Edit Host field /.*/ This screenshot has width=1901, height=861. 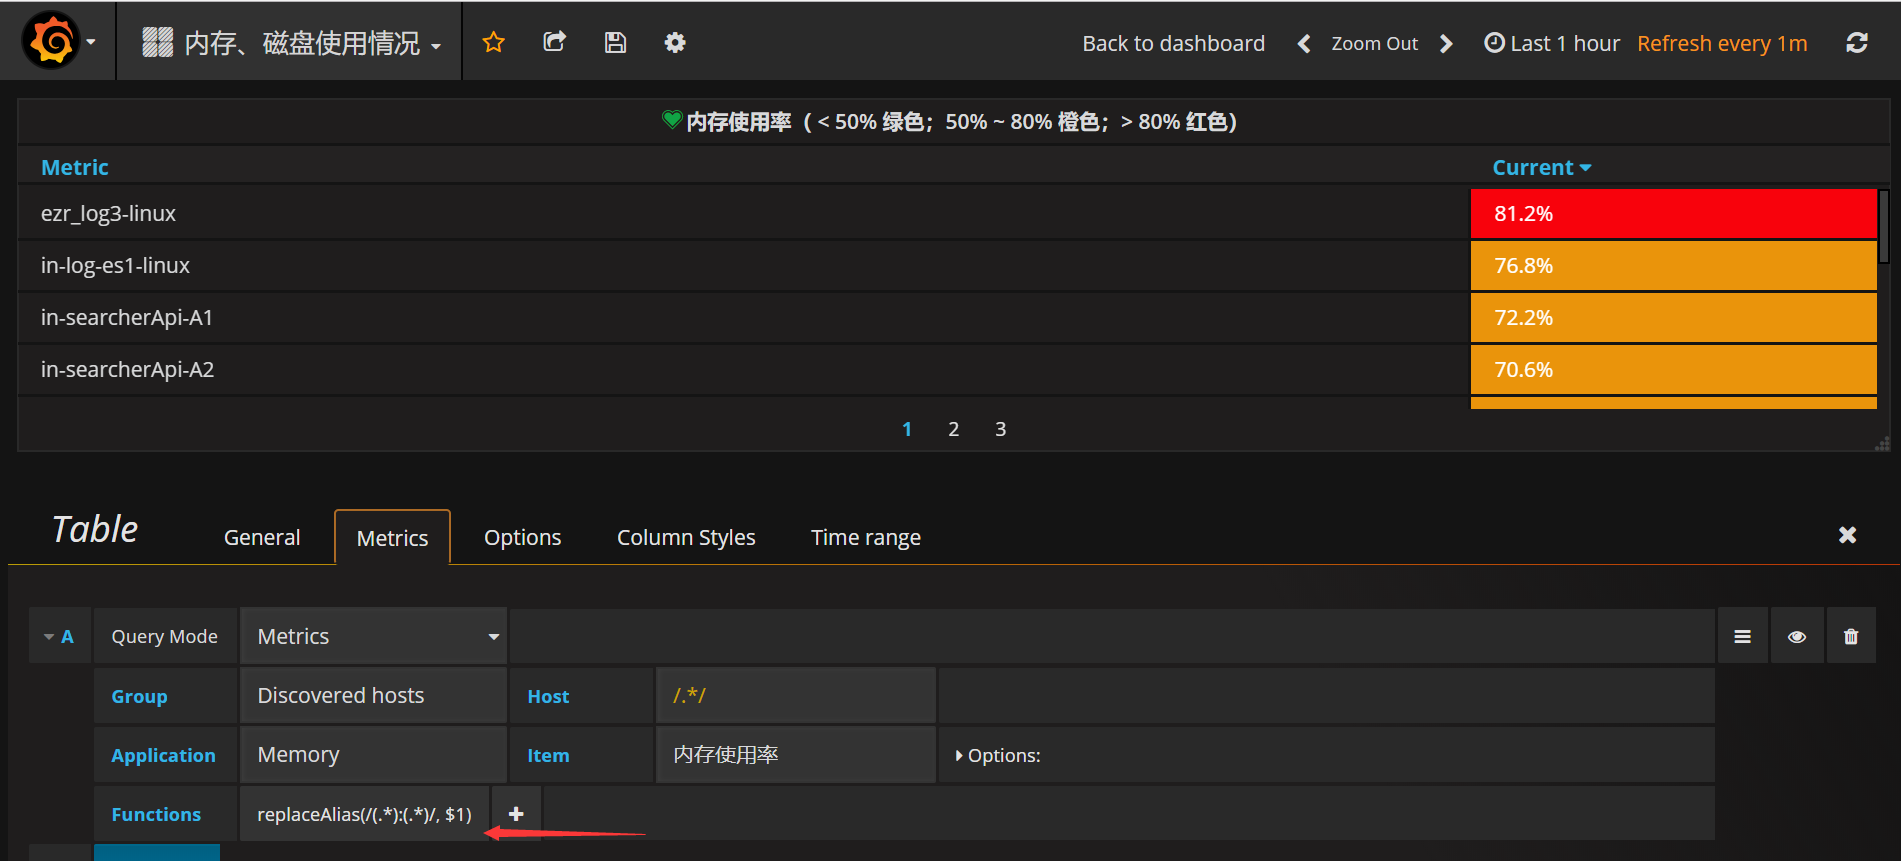pyautogui.click(x=796, y=695)
